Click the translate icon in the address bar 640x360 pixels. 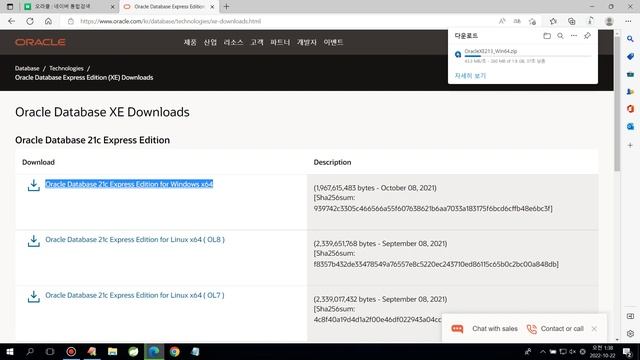tap(517, 21)
